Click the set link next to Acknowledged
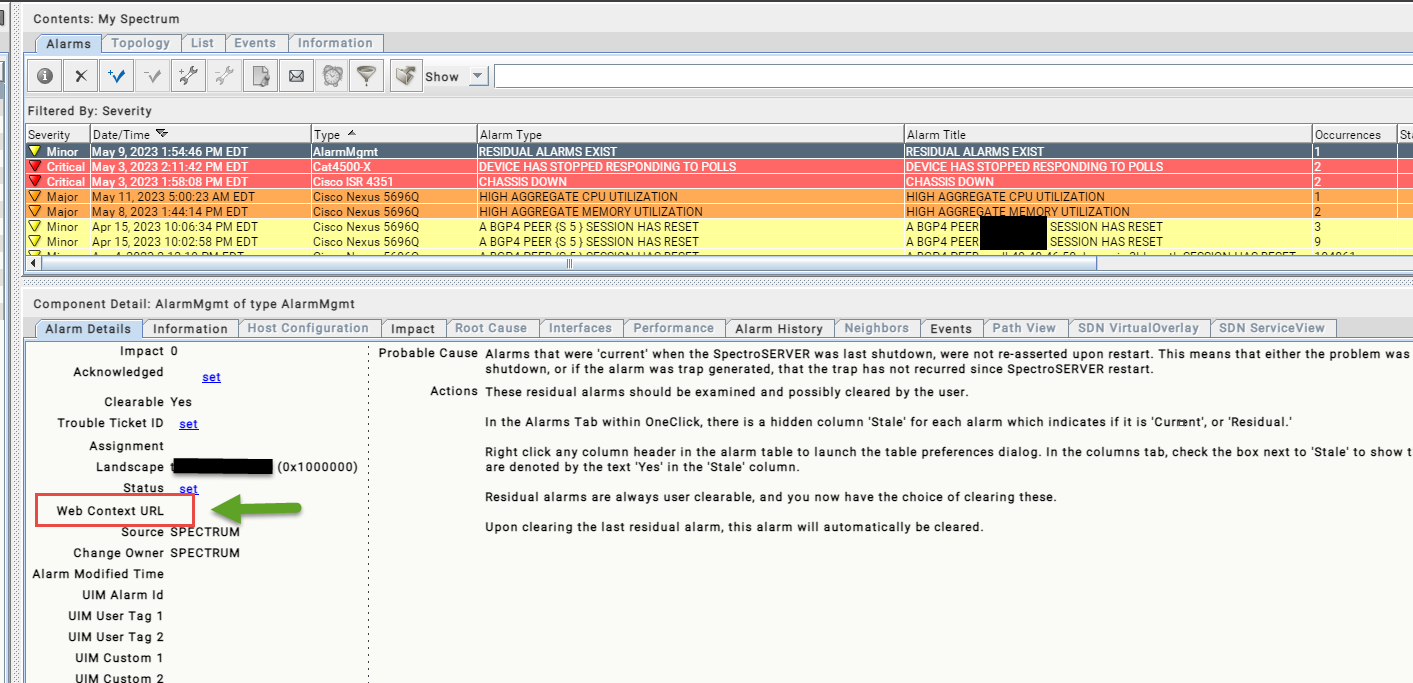This screenshot has height=683, width=1413. click(211, 377)
